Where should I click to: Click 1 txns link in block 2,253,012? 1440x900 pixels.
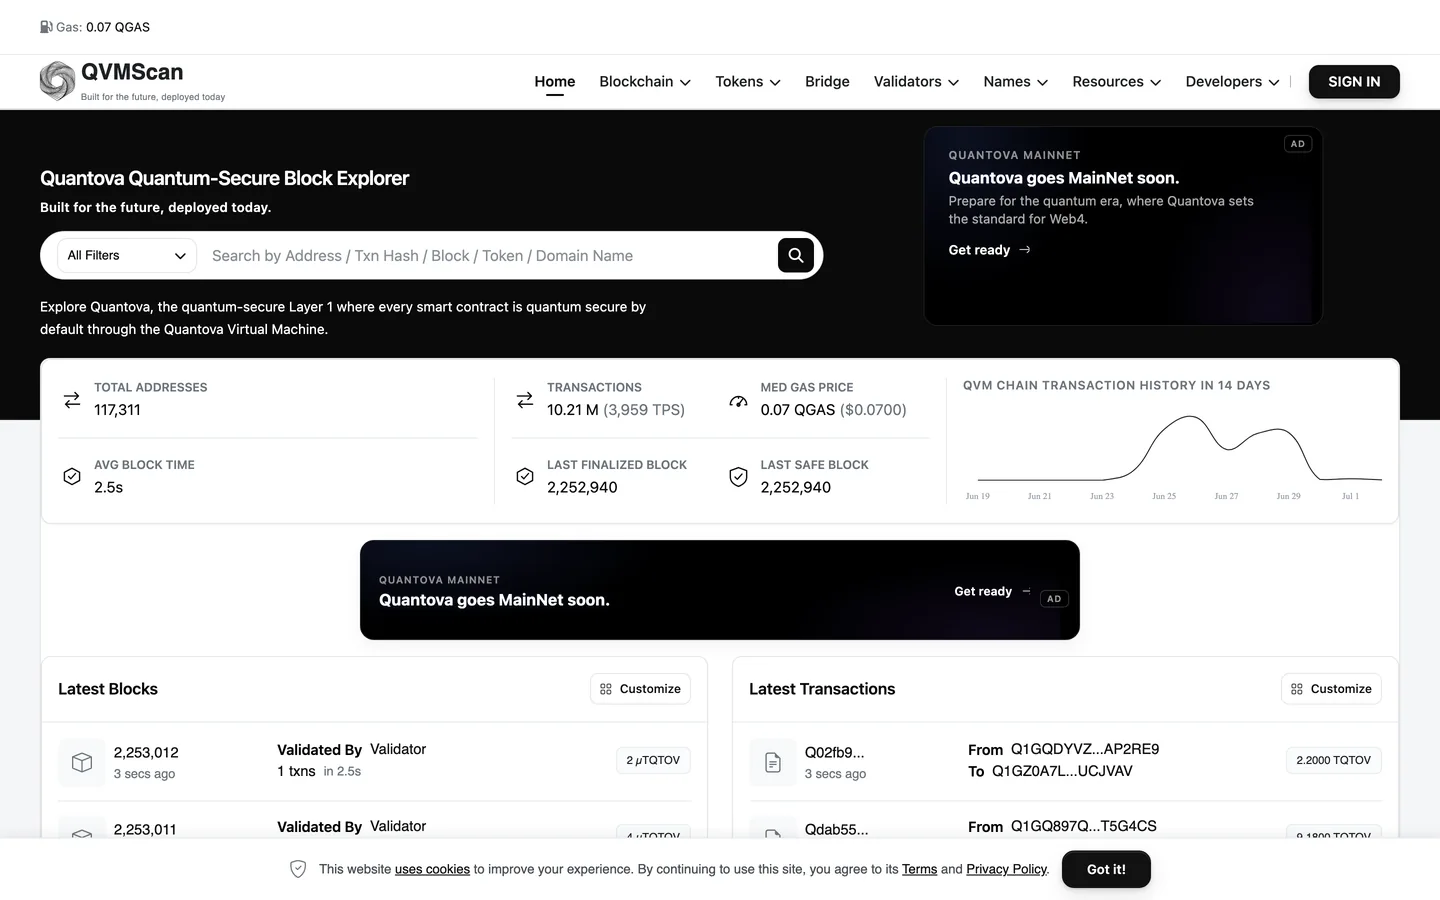click(296, 771)
